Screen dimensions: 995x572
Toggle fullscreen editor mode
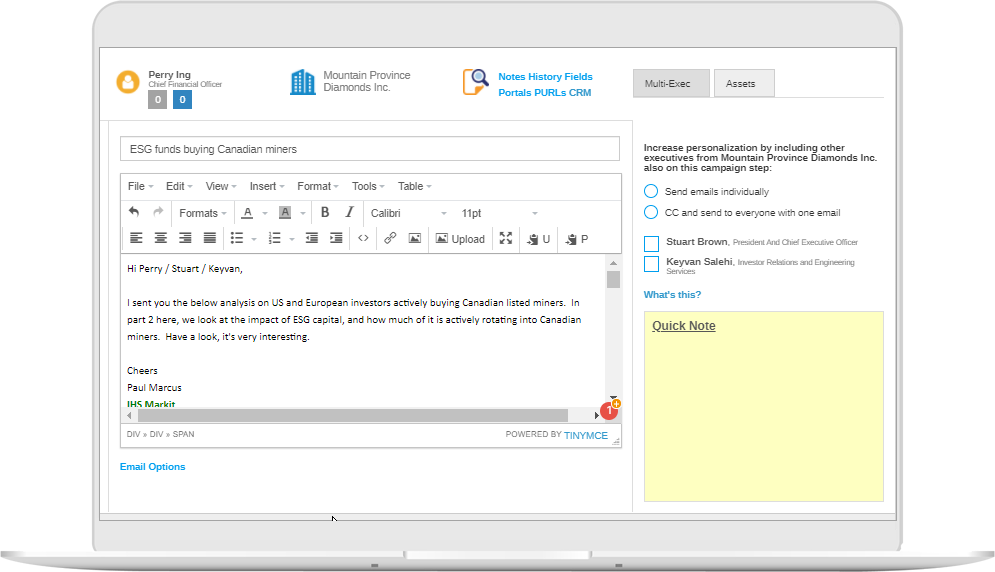tap(506, 238)
